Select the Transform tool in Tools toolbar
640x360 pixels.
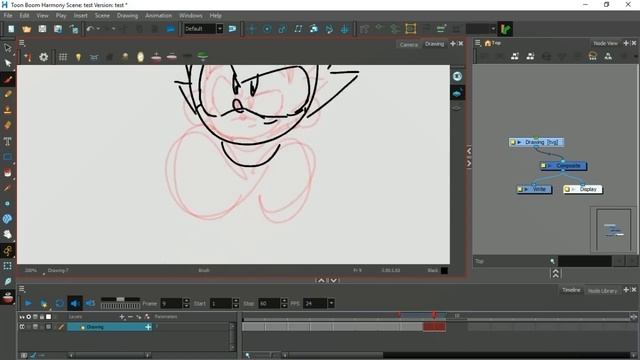click(8, 48)
